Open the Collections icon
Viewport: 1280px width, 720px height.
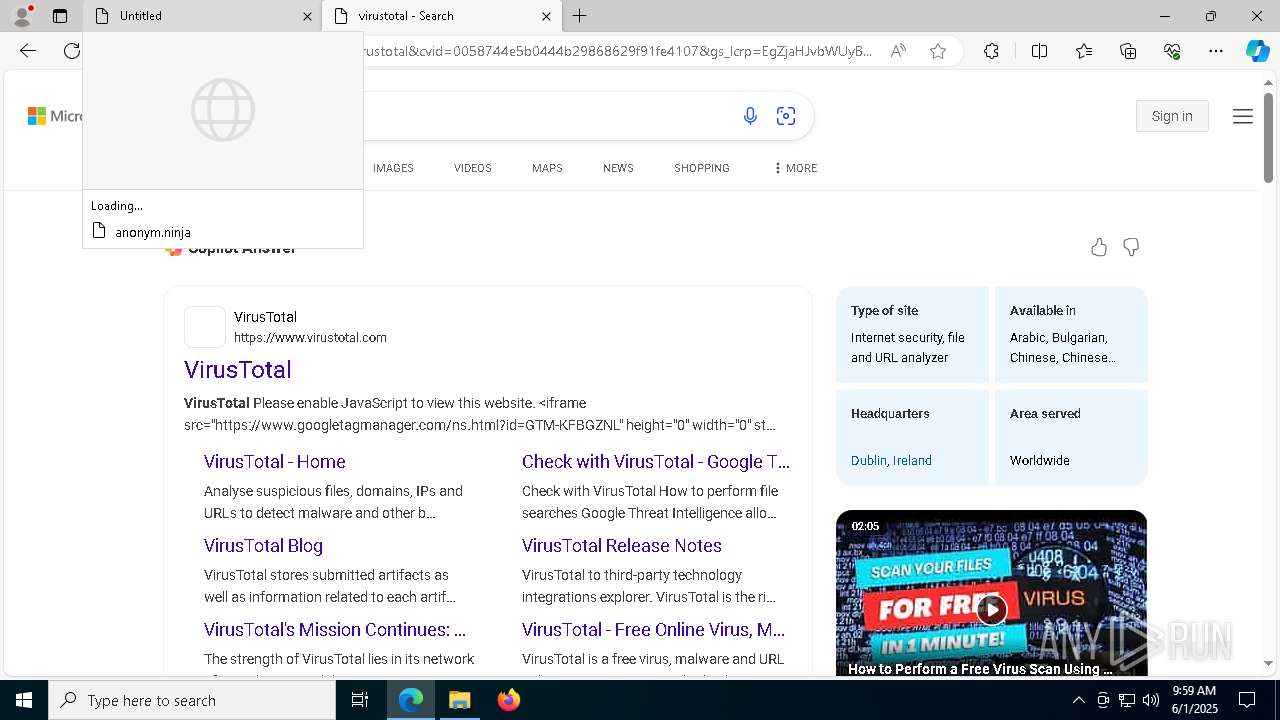(1128, 51)
